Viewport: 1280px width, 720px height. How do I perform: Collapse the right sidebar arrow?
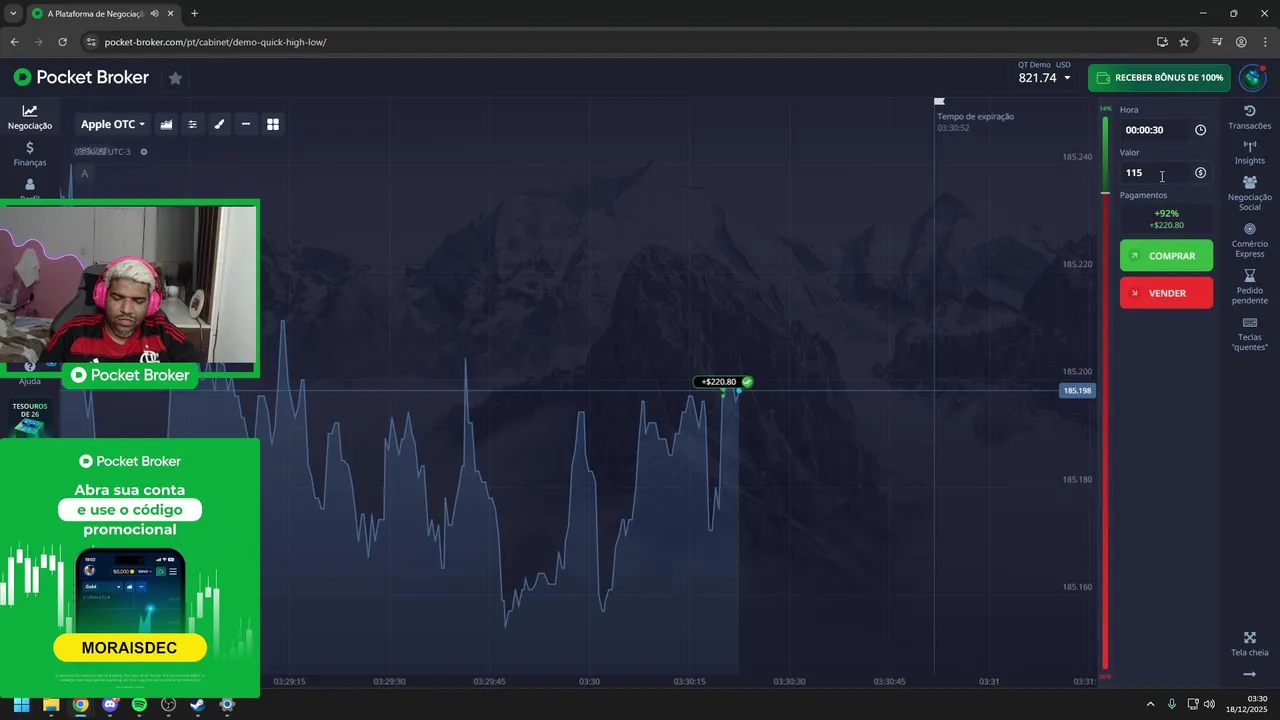point(1250,674)
